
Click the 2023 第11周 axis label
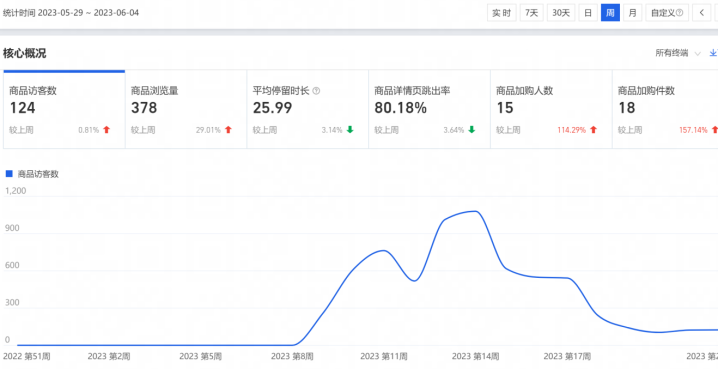coord(384,356)
